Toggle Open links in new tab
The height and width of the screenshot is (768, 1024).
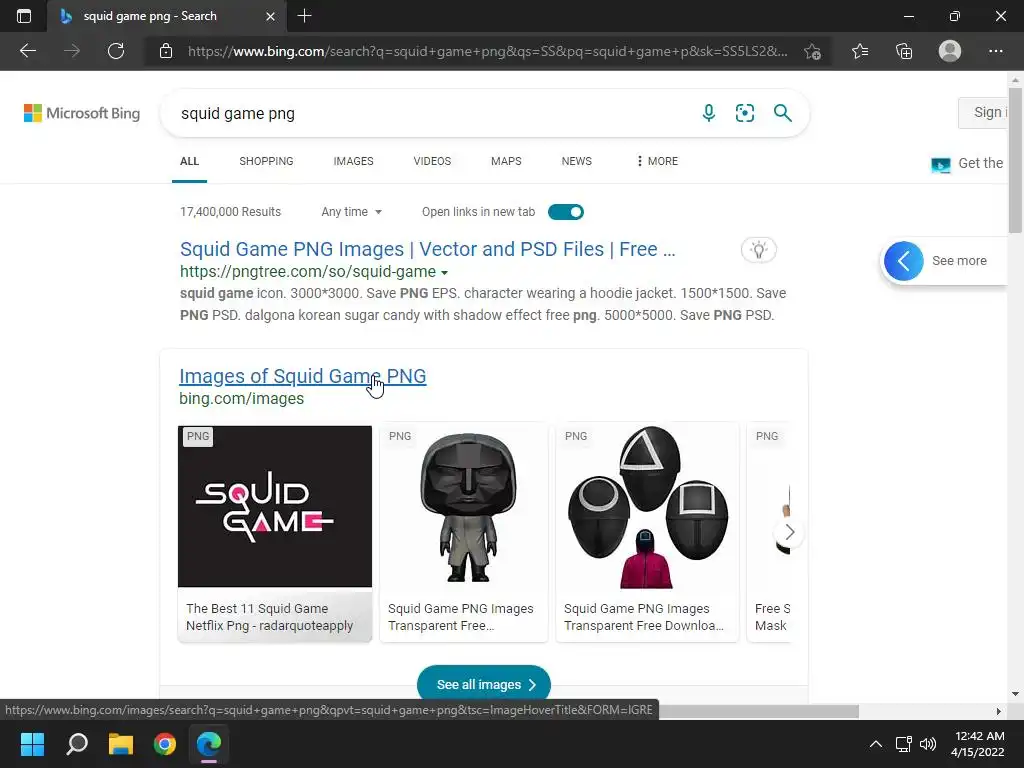[x=566, y=212]
